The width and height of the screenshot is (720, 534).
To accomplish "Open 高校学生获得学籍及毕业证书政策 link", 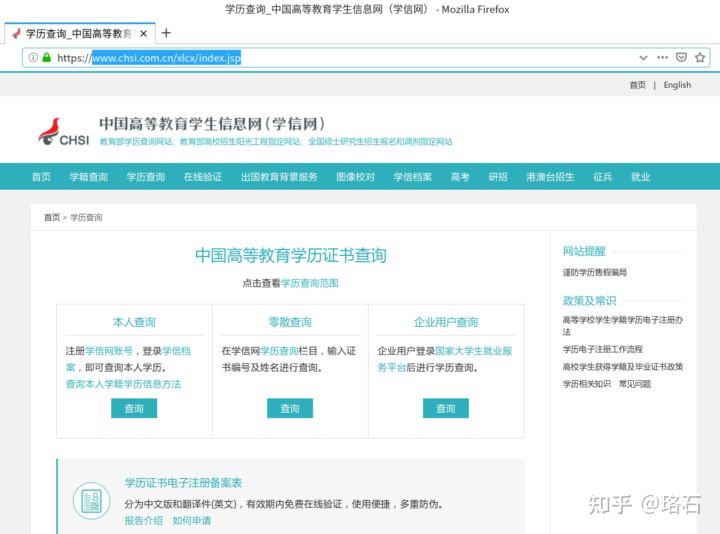I will [x=623, y=366].
